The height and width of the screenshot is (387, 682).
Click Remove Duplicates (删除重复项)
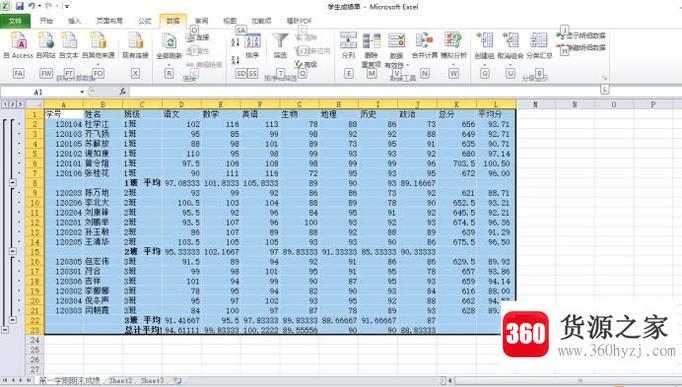point(371,49)
